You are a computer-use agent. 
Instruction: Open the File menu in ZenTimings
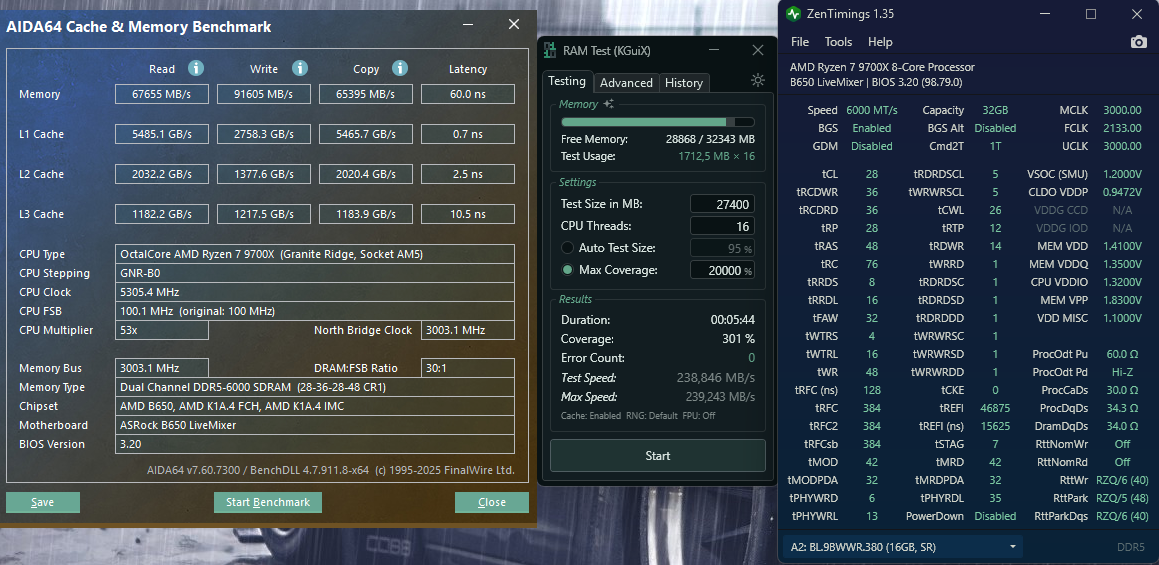800,42
